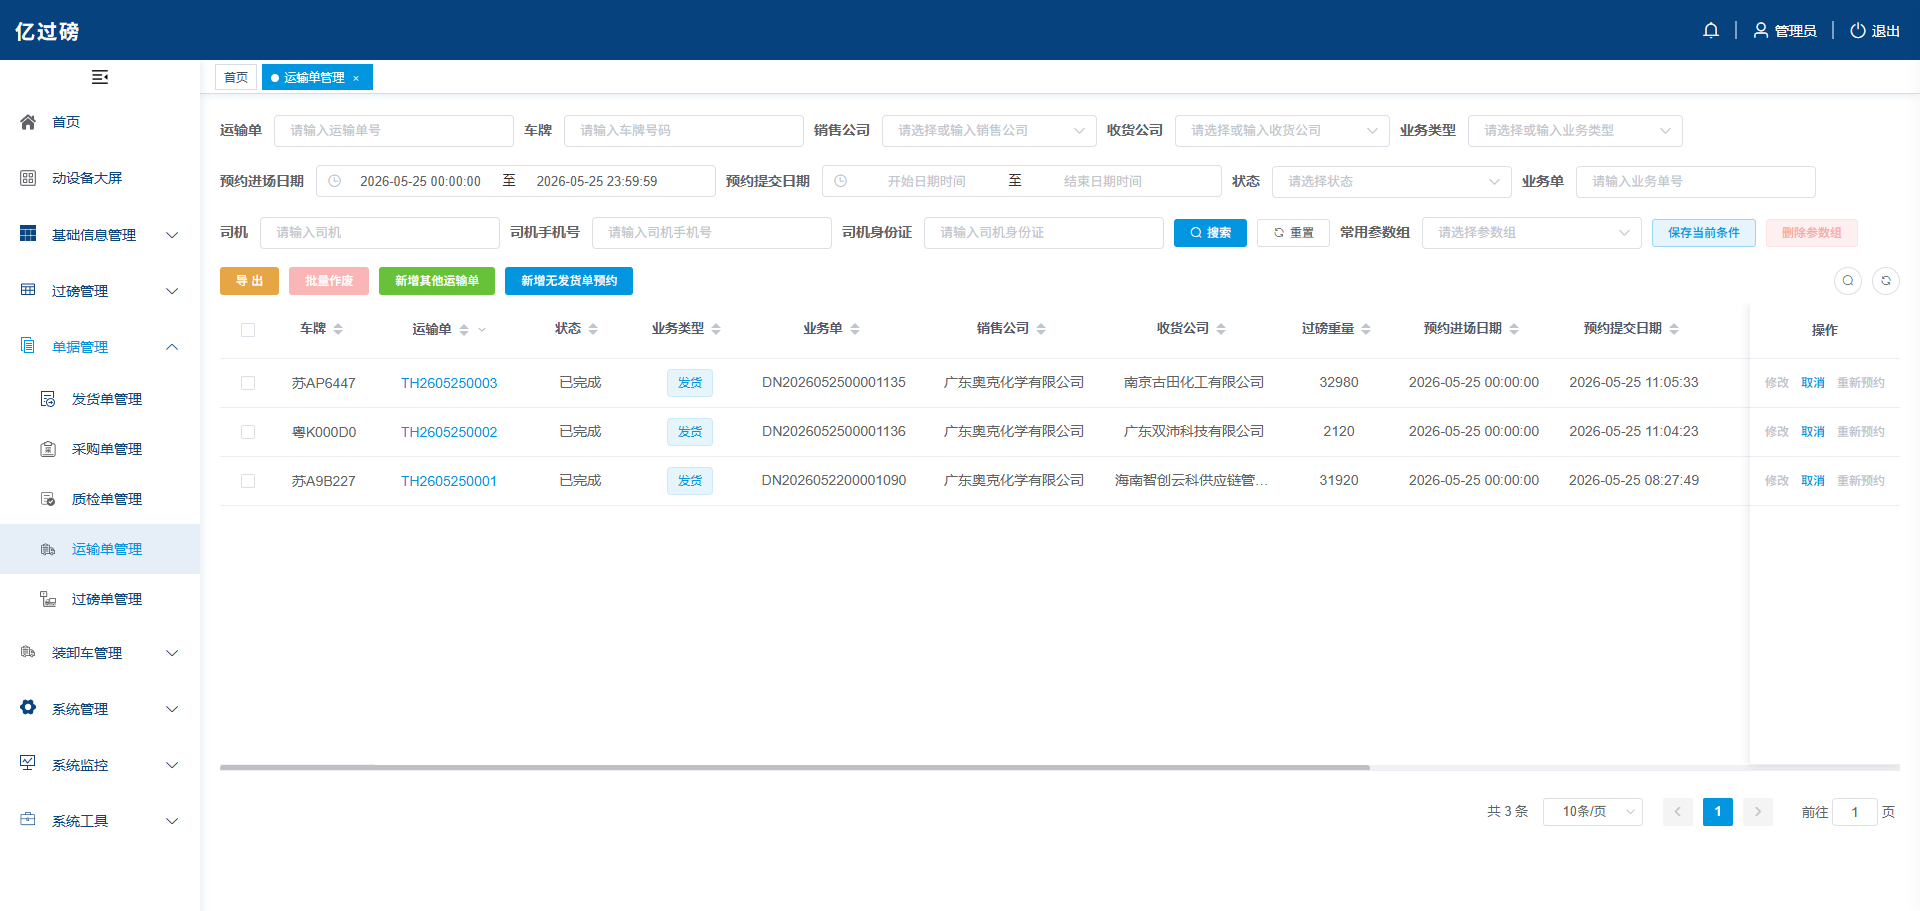Sort by the 业务单 column arrows

point(855,329)
